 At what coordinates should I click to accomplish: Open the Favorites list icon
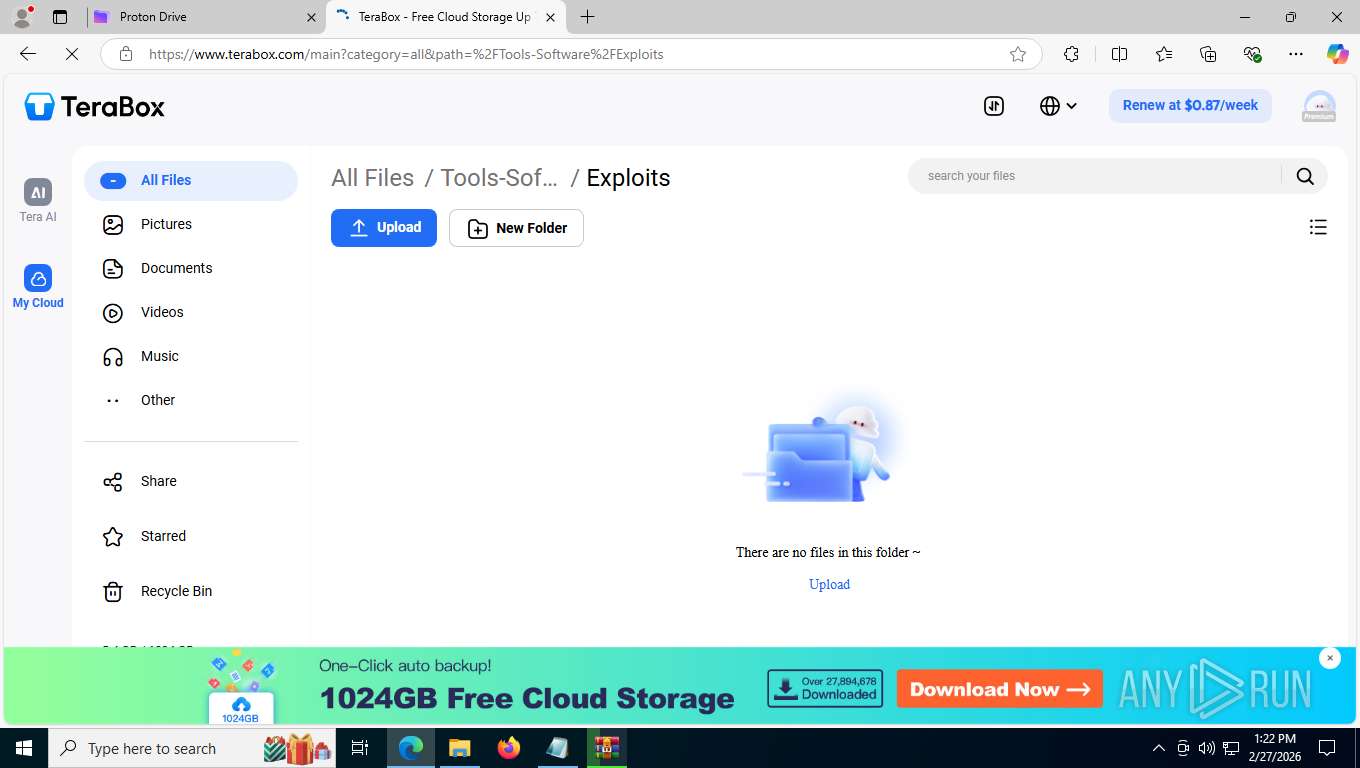pyautogui.click(x=1164, y=54)
